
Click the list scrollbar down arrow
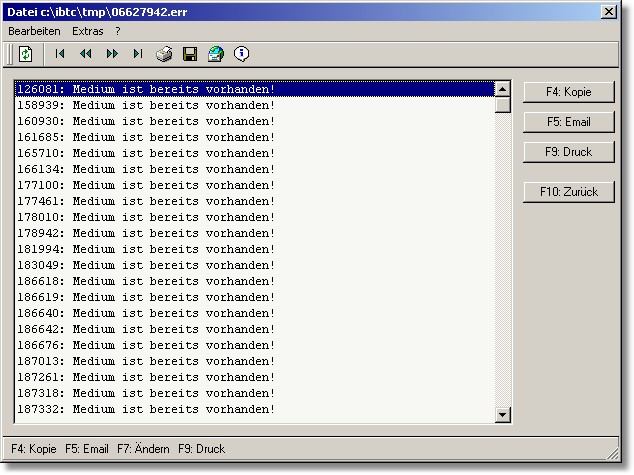click(x=503, y=415)
